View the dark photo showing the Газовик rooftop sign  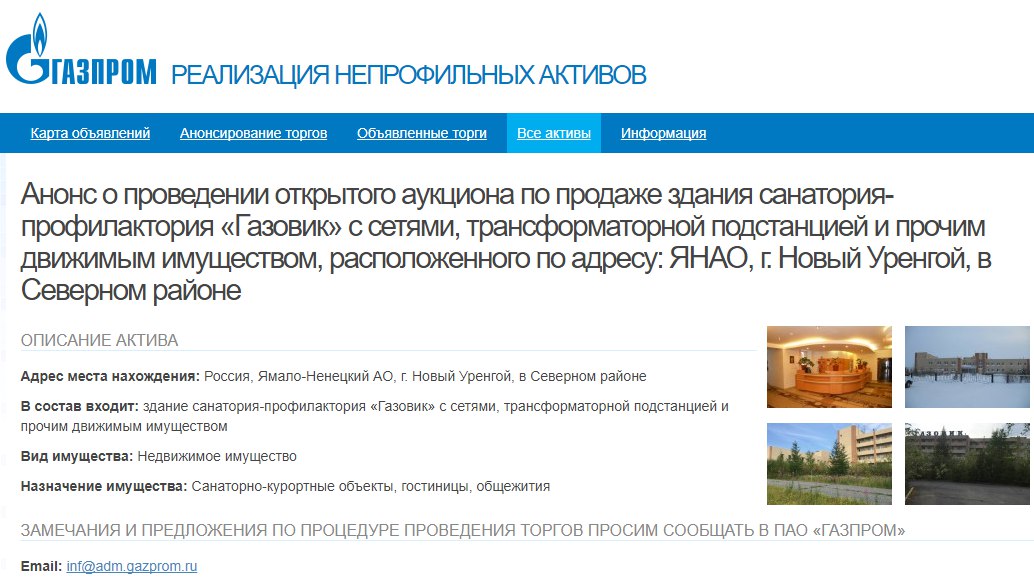(x=967, y=464)
